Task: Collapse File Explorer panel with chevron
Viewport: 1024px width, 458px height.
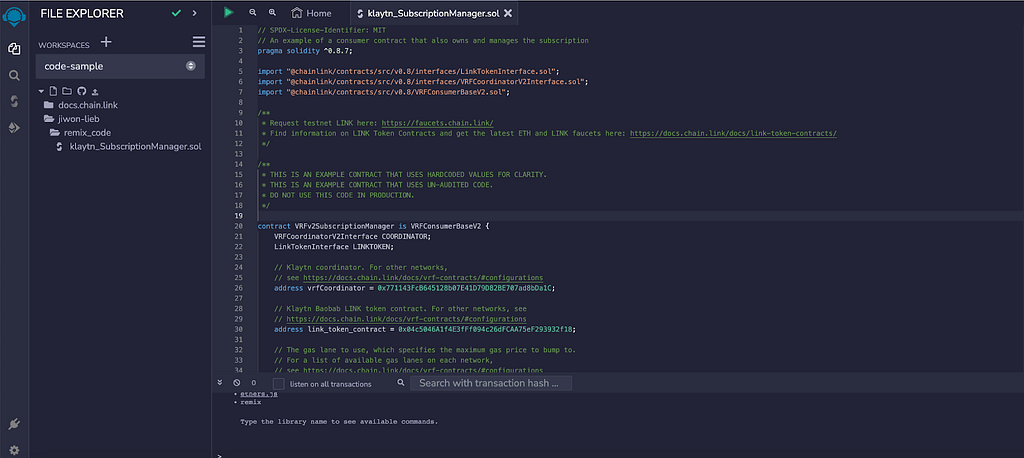Action: click(195, 13)
